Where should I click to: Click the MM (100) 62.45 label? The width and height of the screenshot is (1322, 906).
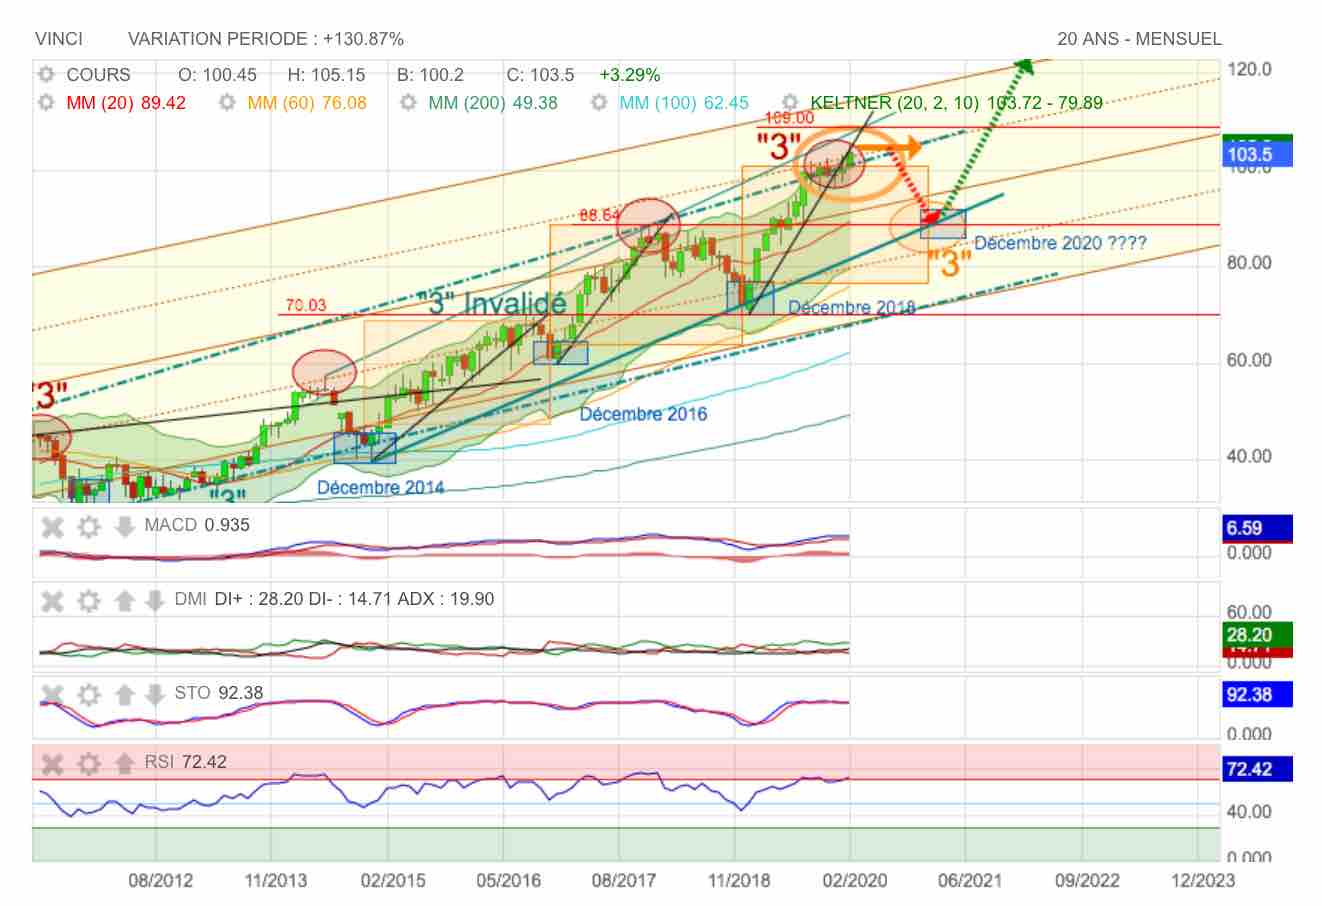tap(684, 103)
